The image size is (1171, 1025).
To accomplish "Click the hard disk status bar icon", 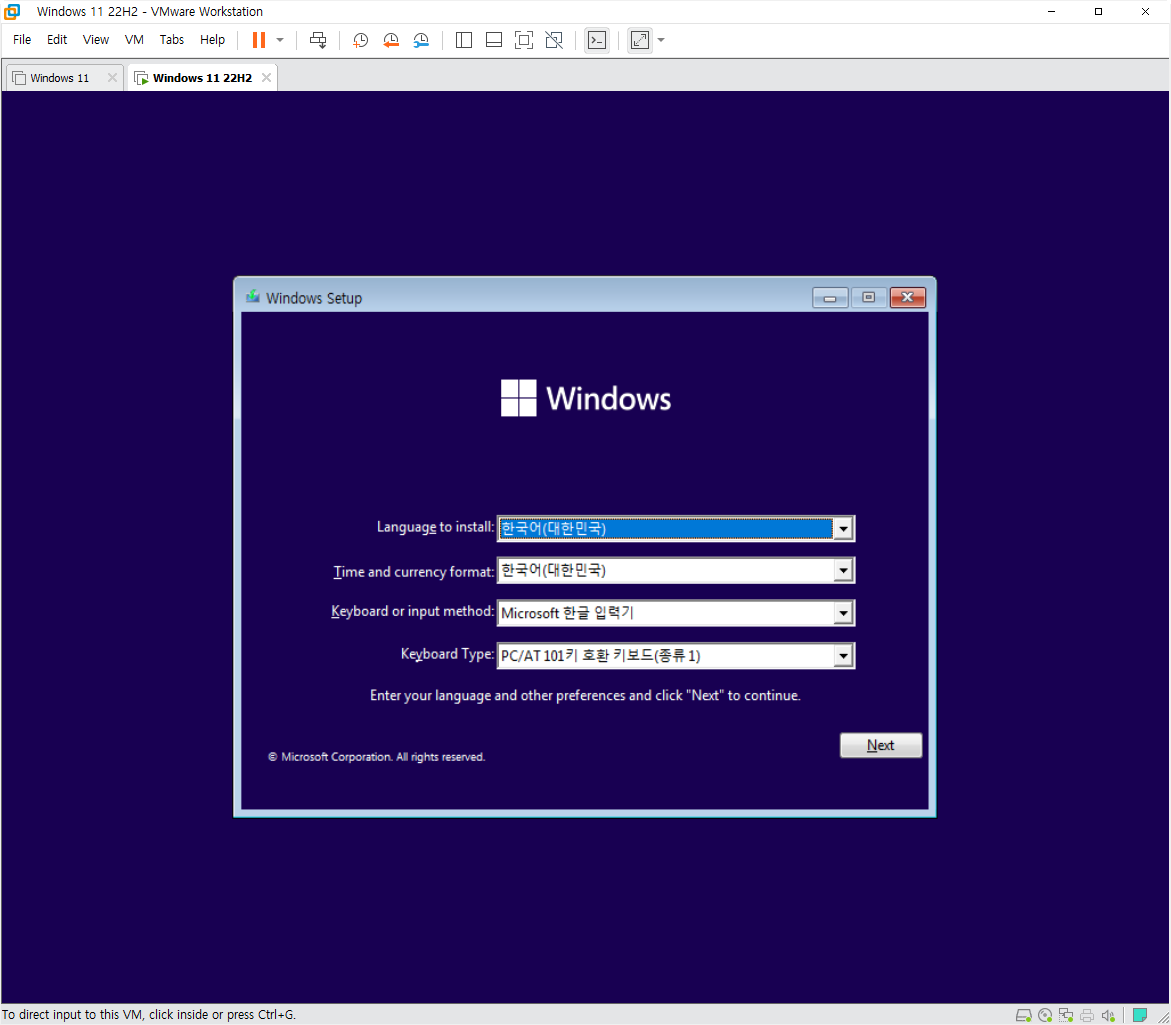I will pyautogui.click(x=1023, y=1015).
